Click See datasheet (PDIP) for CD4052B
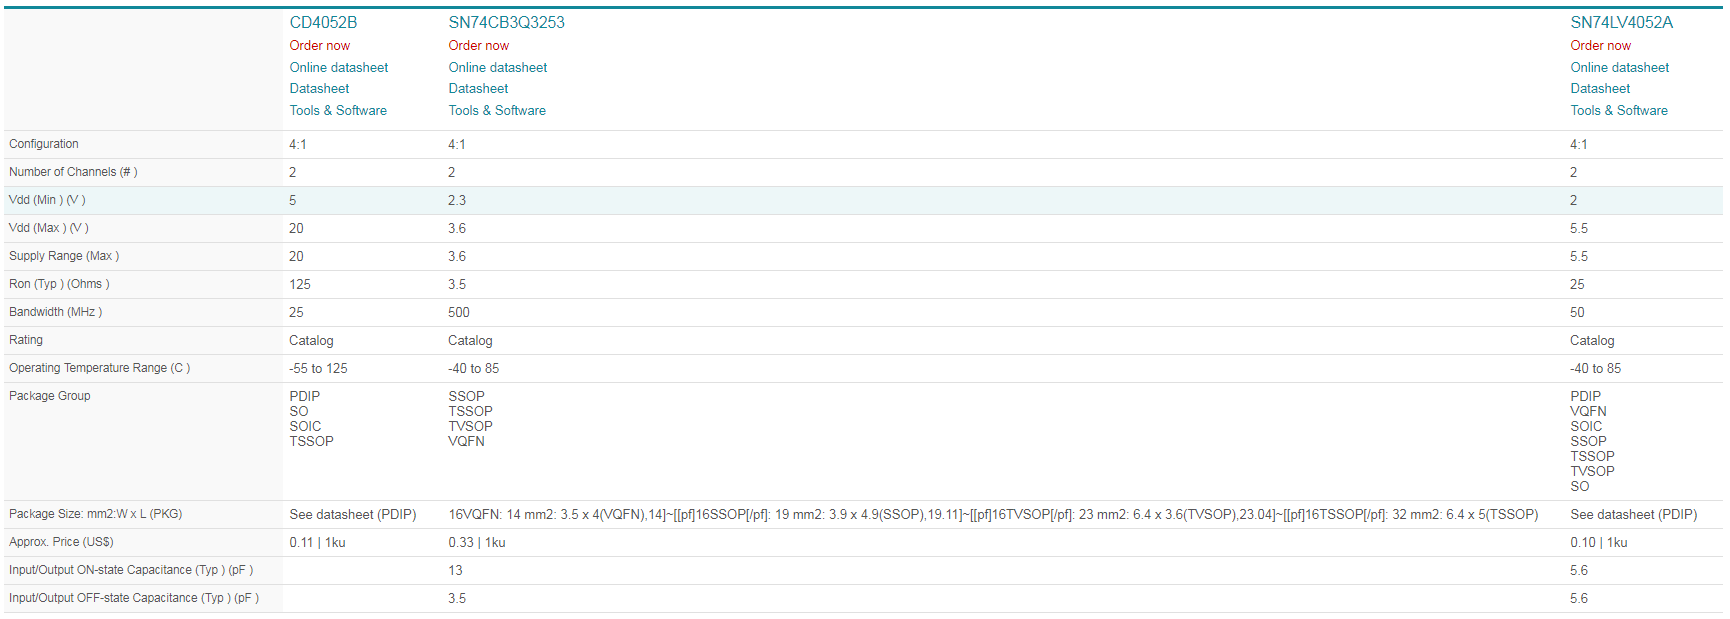 pos(353,514)
